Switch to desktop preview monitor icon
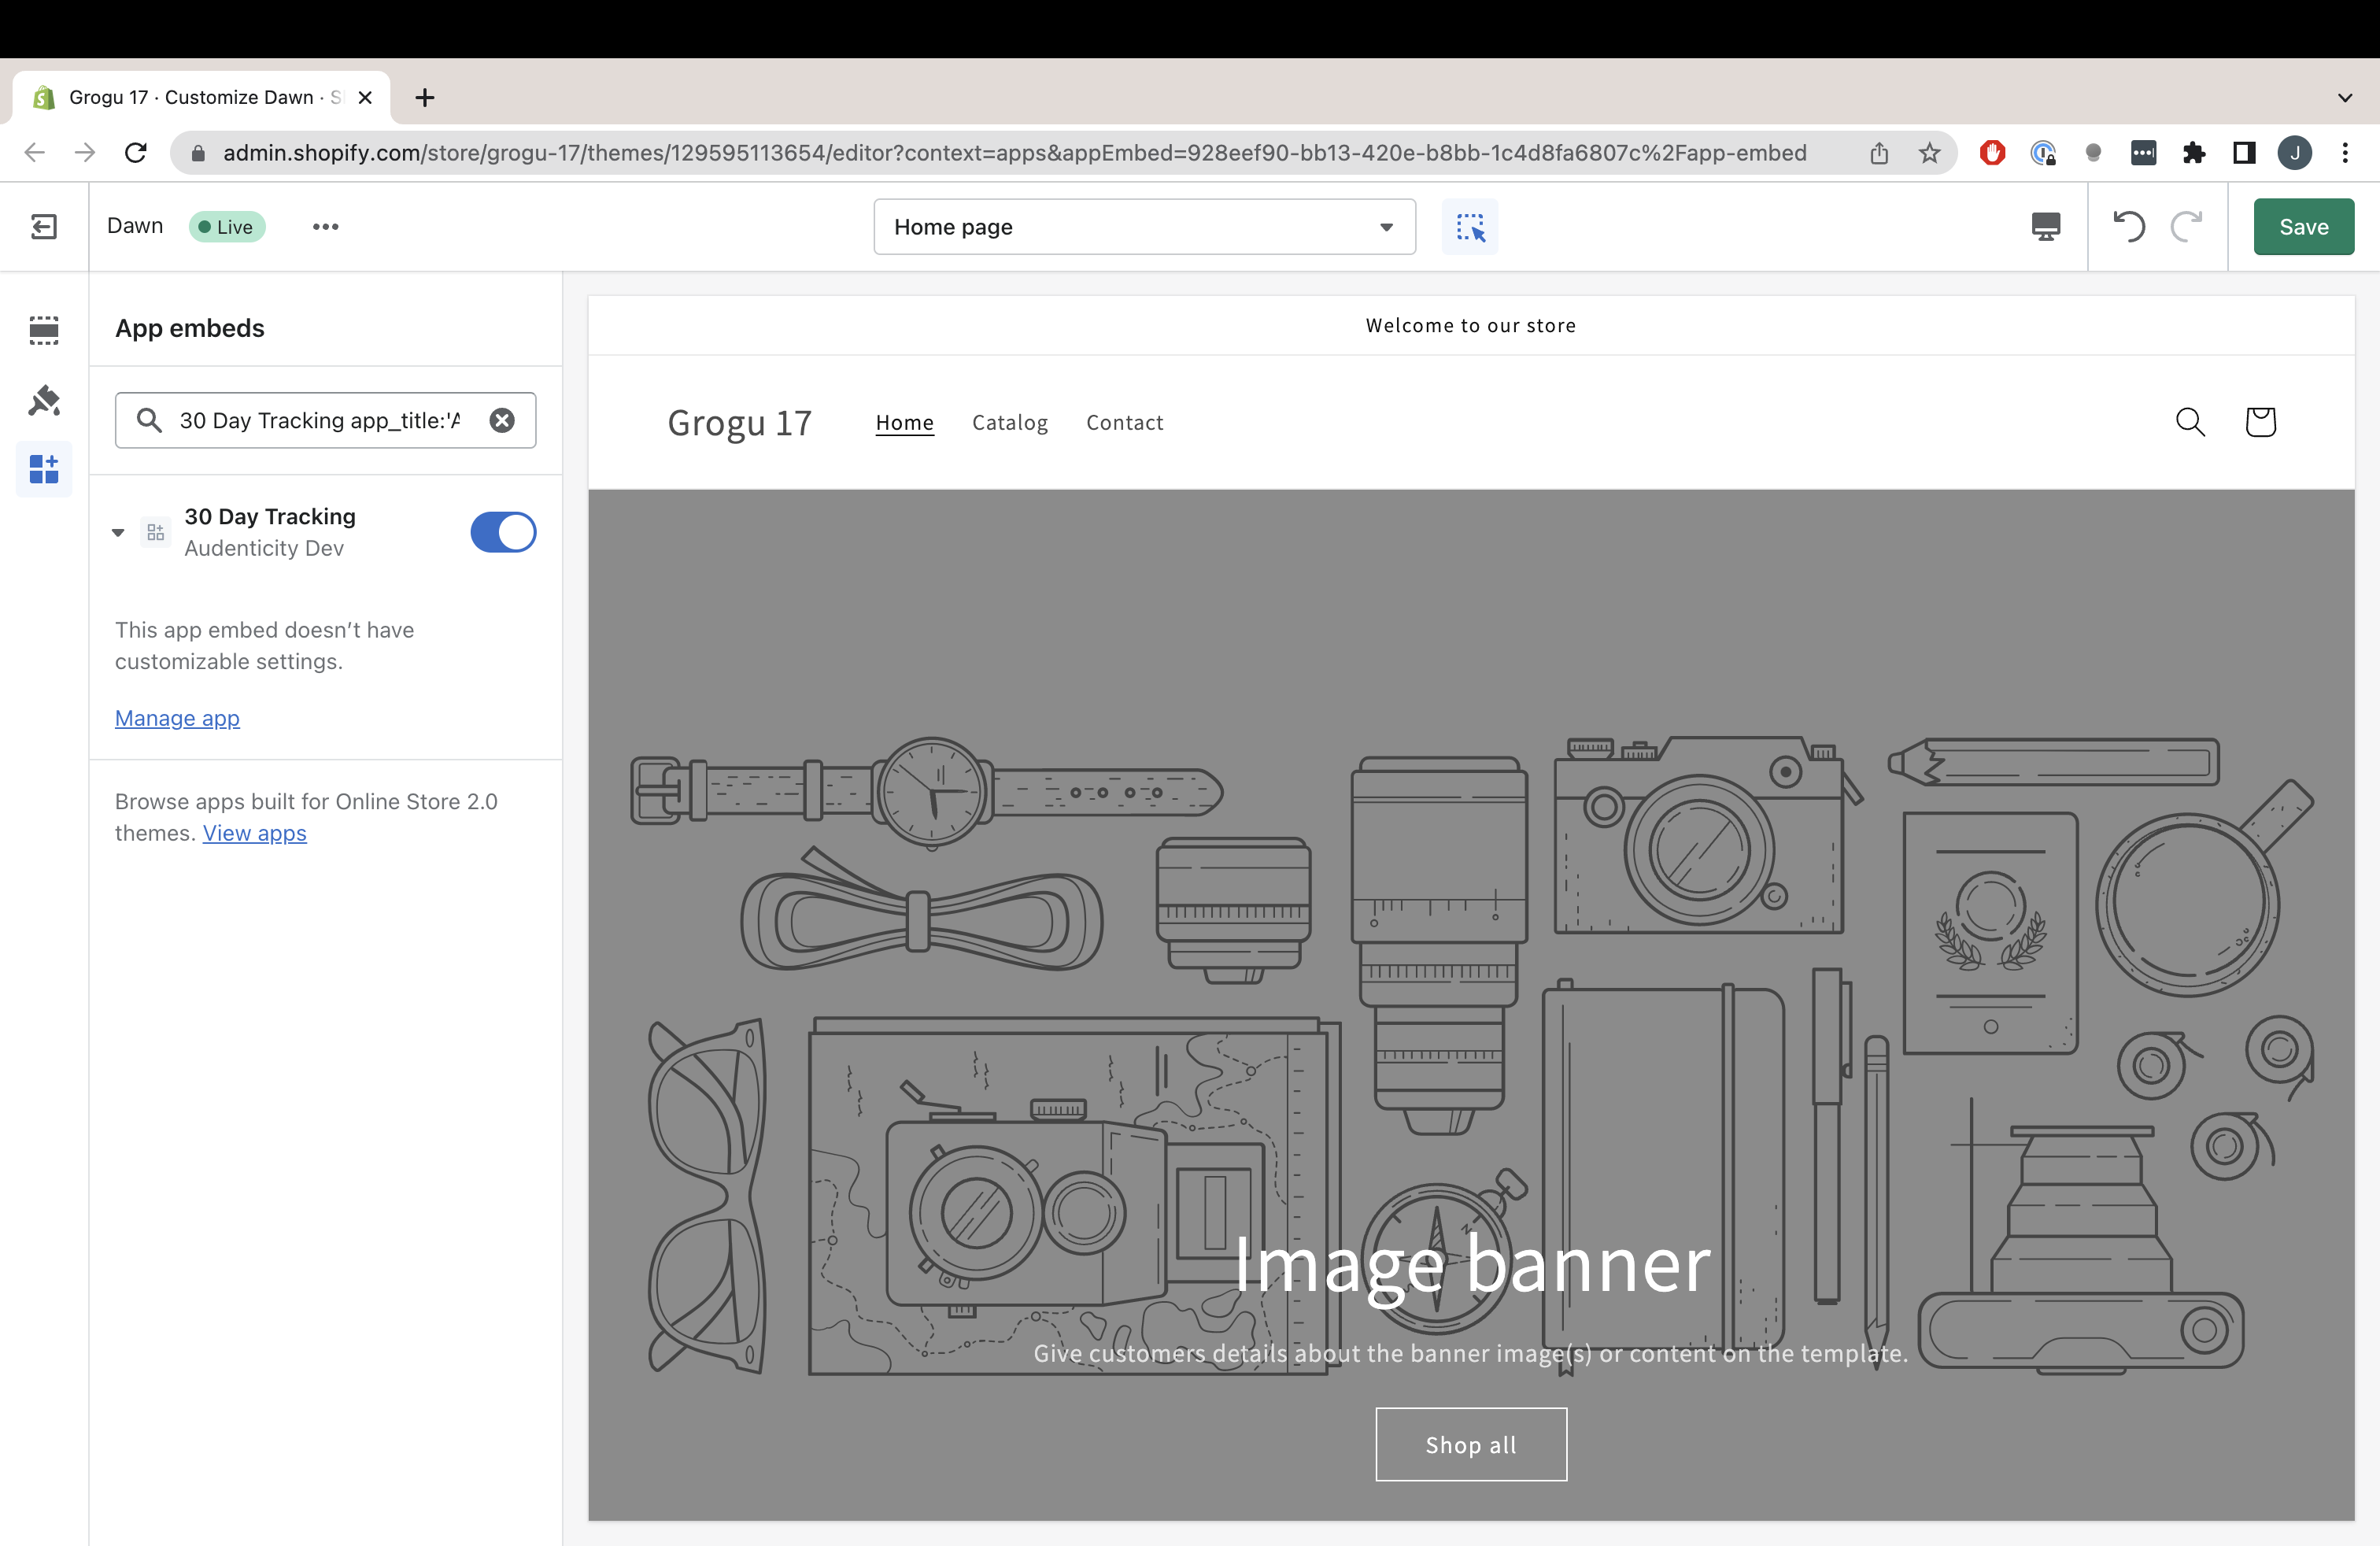The width and height of the screenshot is (2380, 1546). (x=2045, y=227)
